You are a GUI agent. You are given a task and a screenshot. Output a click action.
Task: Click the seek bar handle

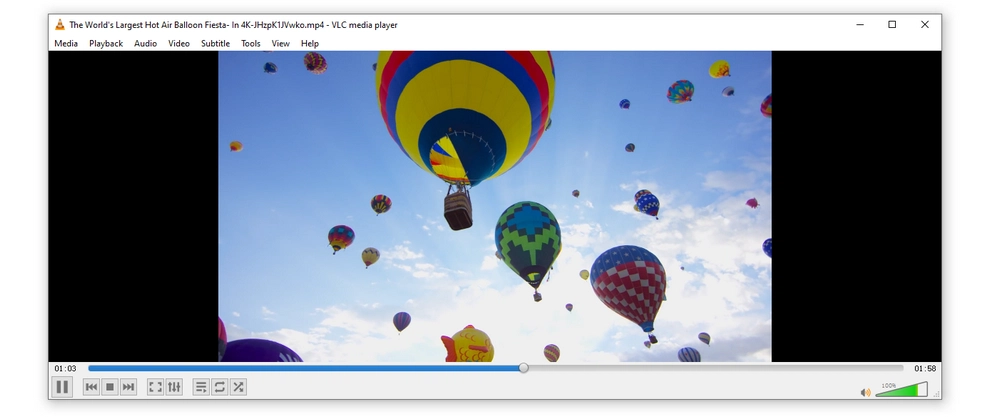523,368
